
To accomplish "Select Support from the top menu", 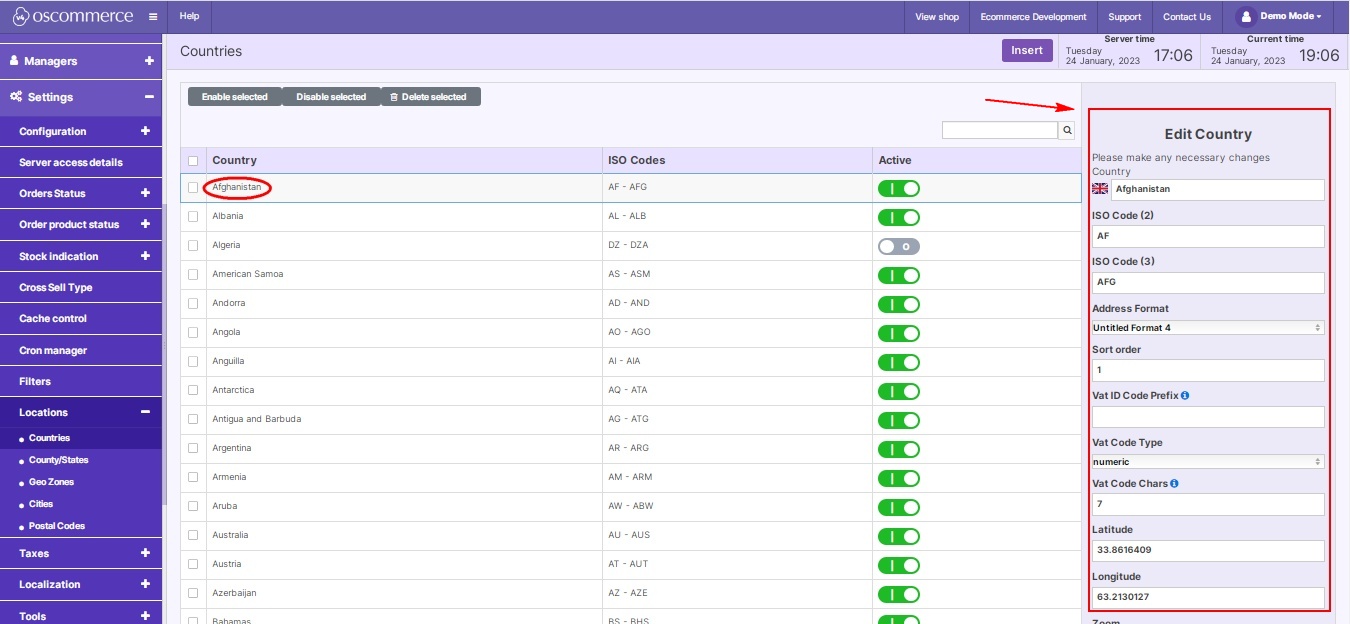I will (x=1124, y=16).
